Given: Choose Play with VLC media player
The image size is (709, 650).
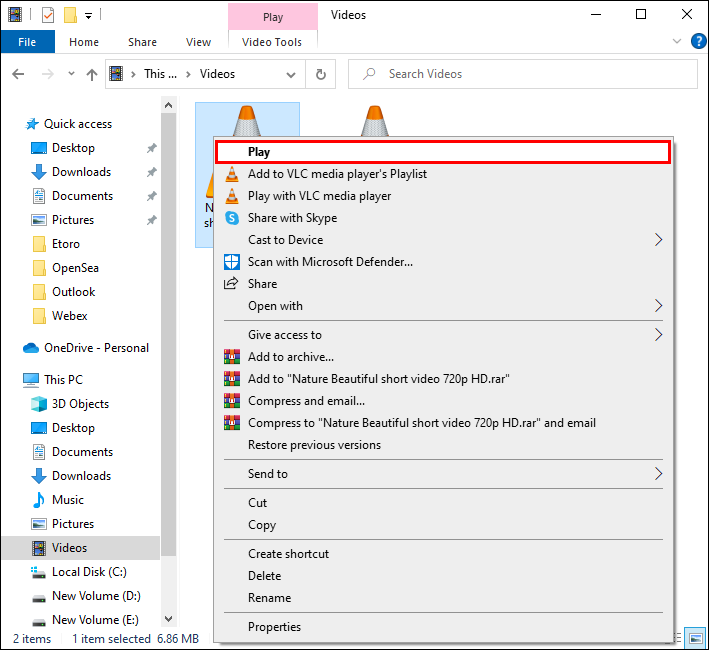Looking at the screenshot, I should (443, 196).
